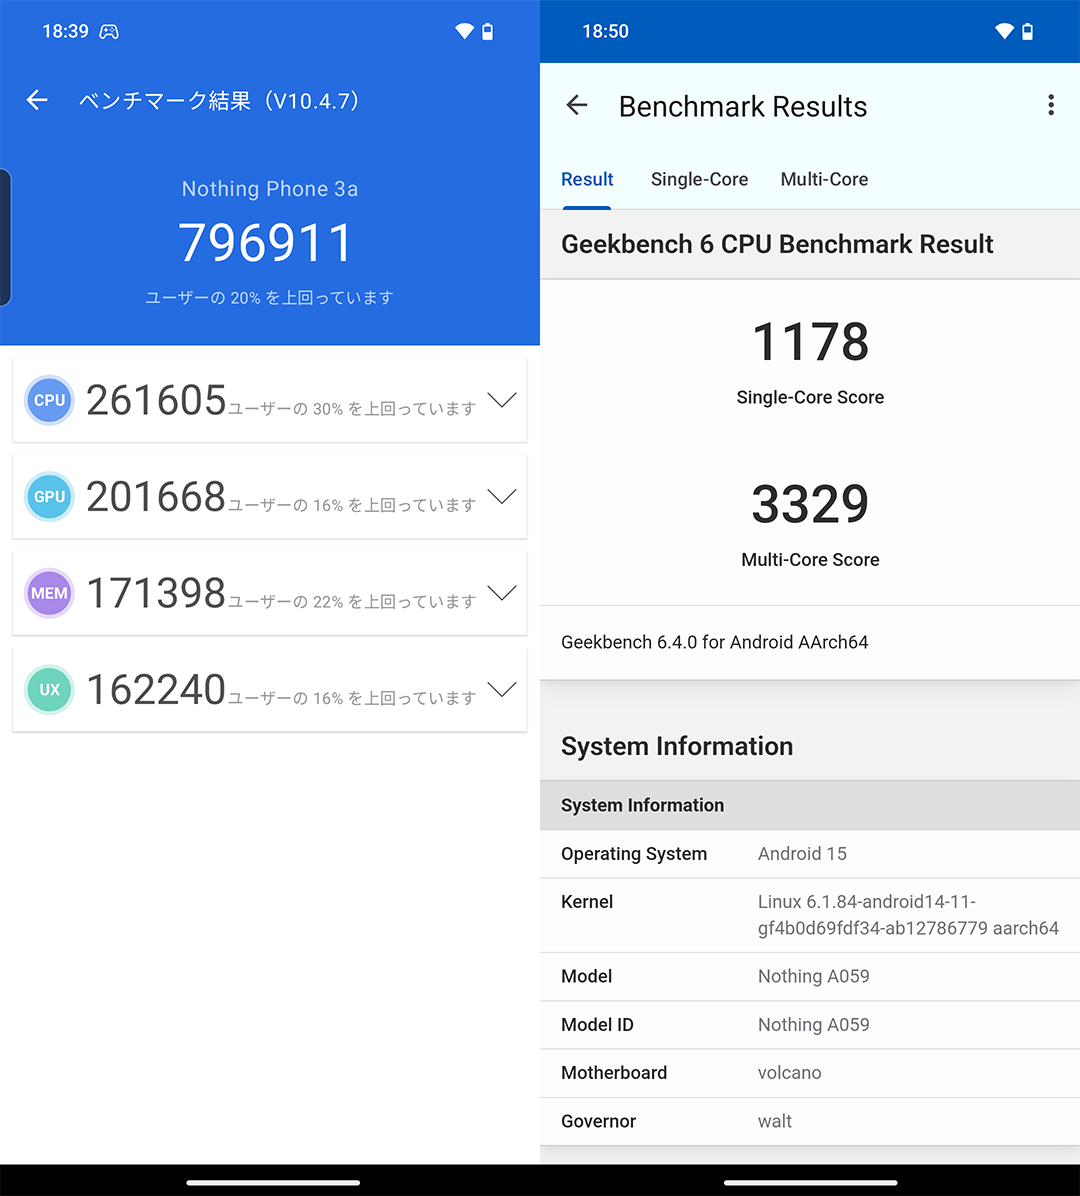Tap the back arrow in AnTuTu results
The height and width of the screenshot is (1196, 1080).
pyautogui.click(x=37, y=100)
